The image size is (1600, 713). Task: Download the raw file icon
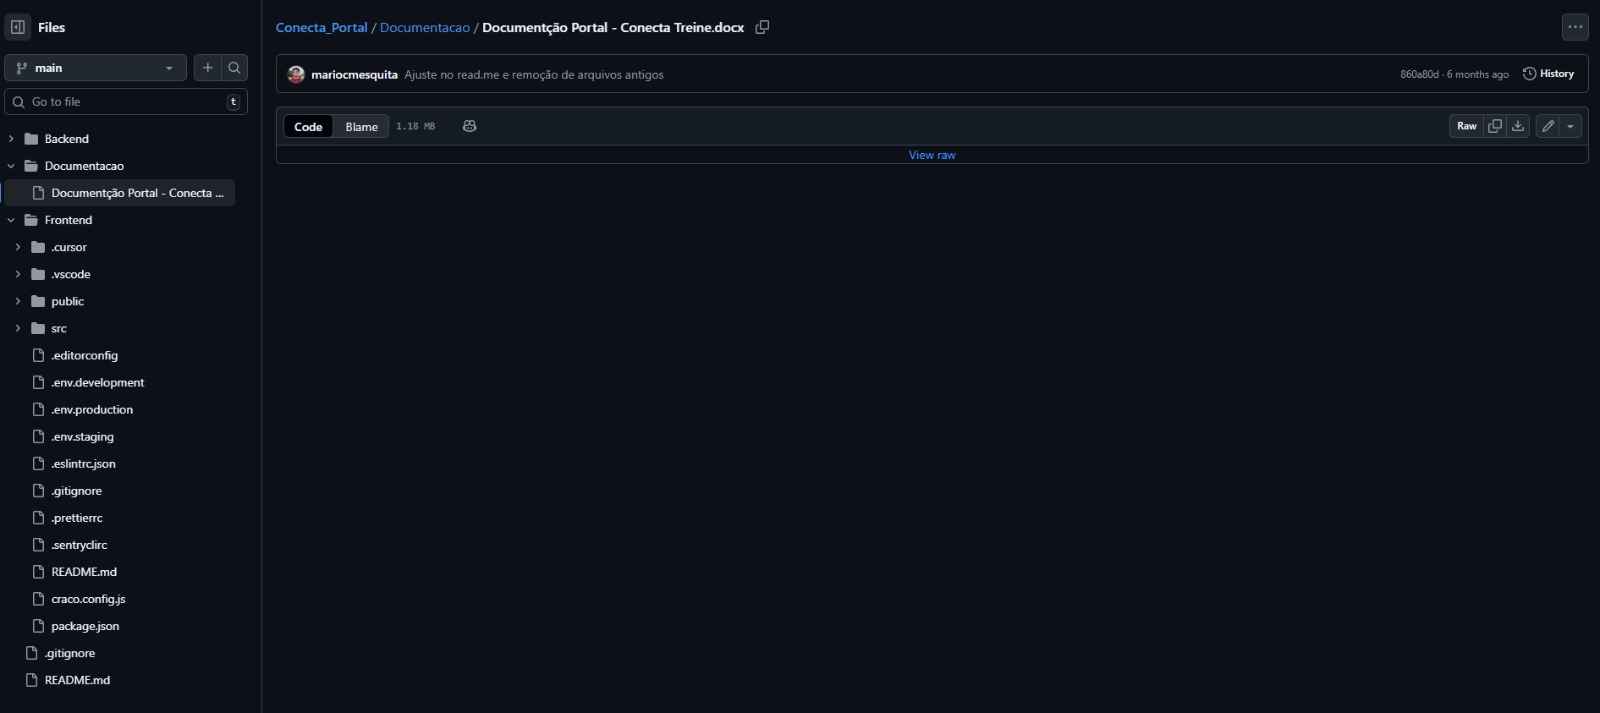(x=1518, y=126)
